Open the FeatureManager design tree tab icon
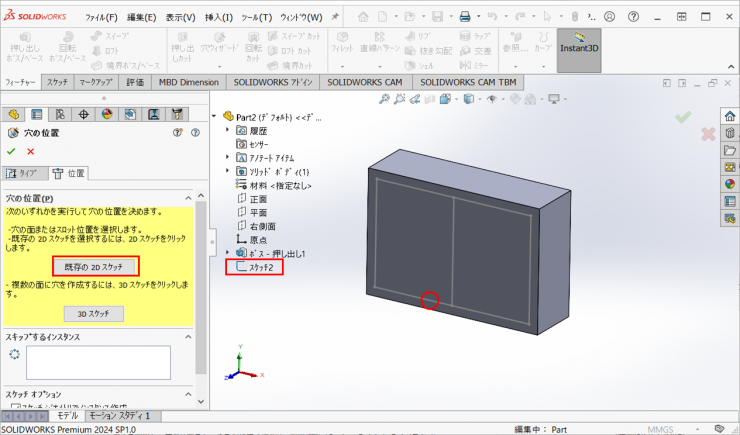Image resolution: width=740 pixels, height=435 pixels. click(x=13, y=114)
